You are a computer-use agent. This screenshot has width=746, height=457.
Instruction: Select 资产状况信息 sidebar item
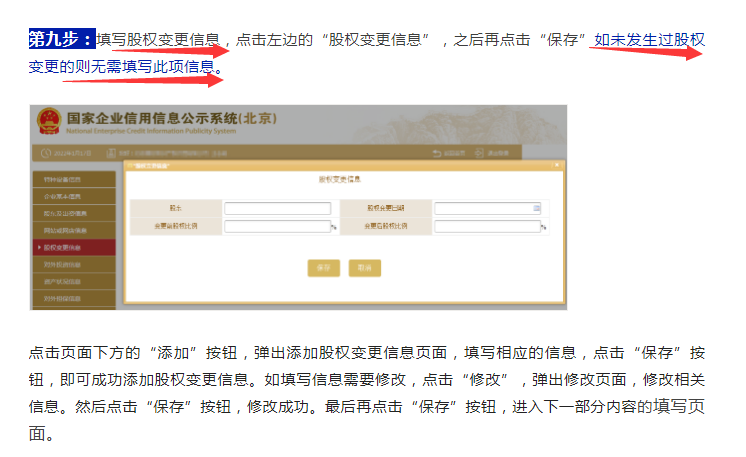(x=72, y=281)
